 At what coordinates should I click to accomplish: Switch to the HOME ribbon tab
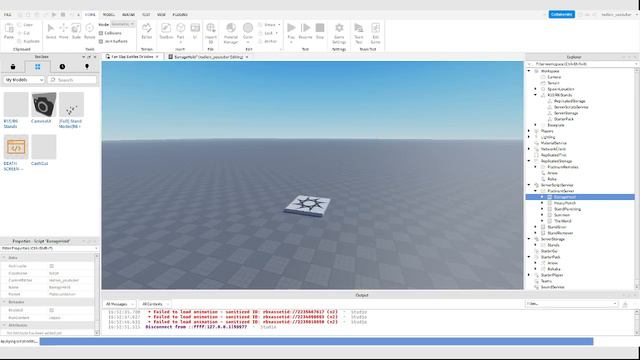pos(90,15)
